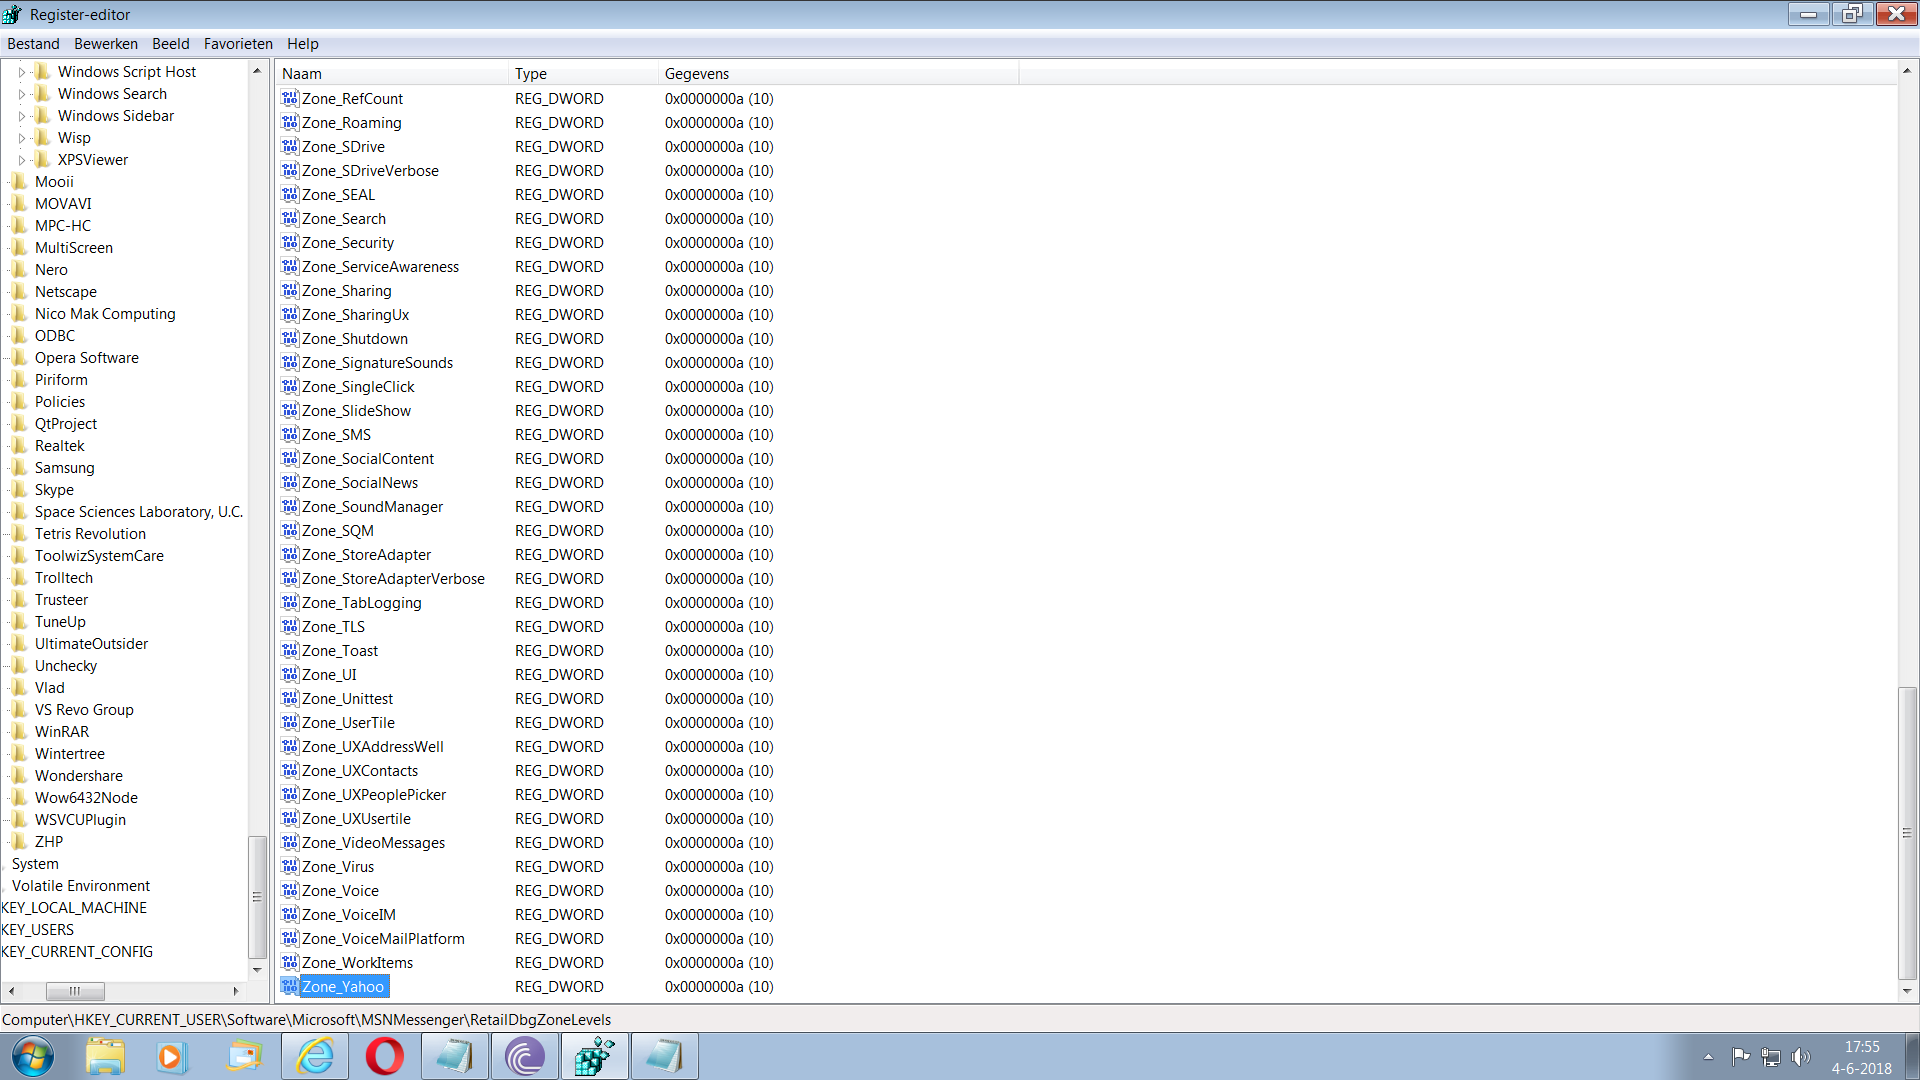The image size is (1920, 1080).
Task: Open Internet Explorer from the taskbar
Action: click(315, 1056)
